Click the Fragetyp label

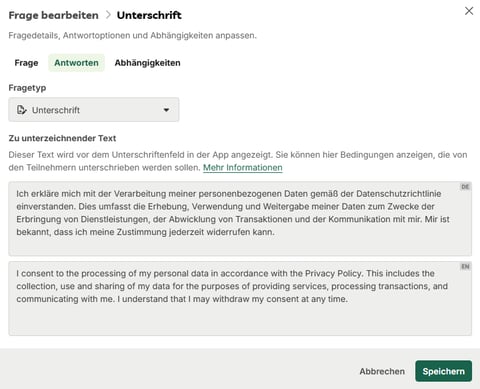pos(27,88)
